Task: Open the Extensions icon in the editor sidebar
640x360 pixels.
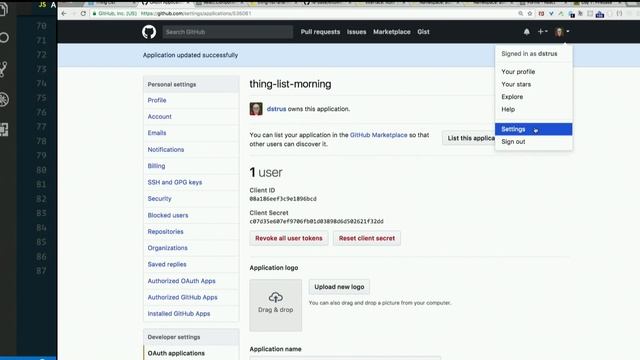Action: point(4,129)
